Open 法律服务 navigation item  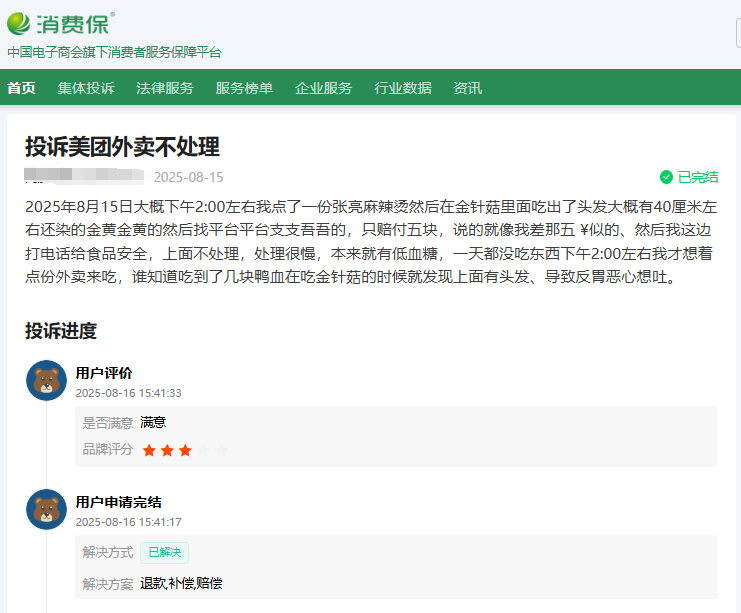(x=165, y=88)
